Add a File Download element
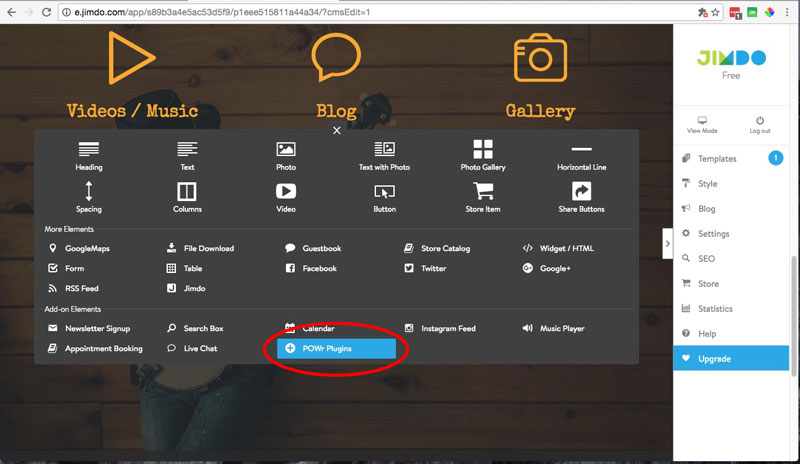This screenshot has height=464, width=800. 201,248
